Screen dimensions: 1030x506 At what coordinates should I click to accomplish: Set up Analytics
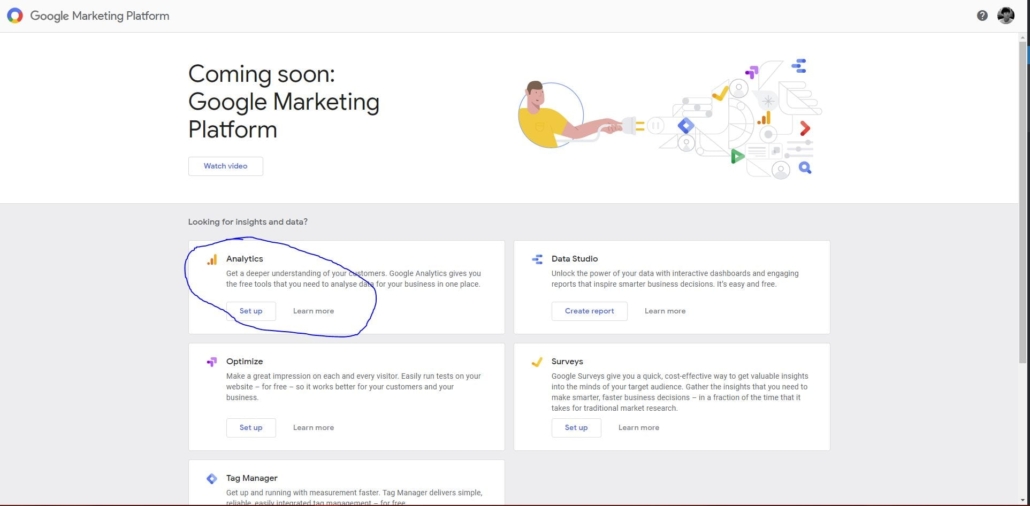tap(251, 311)
